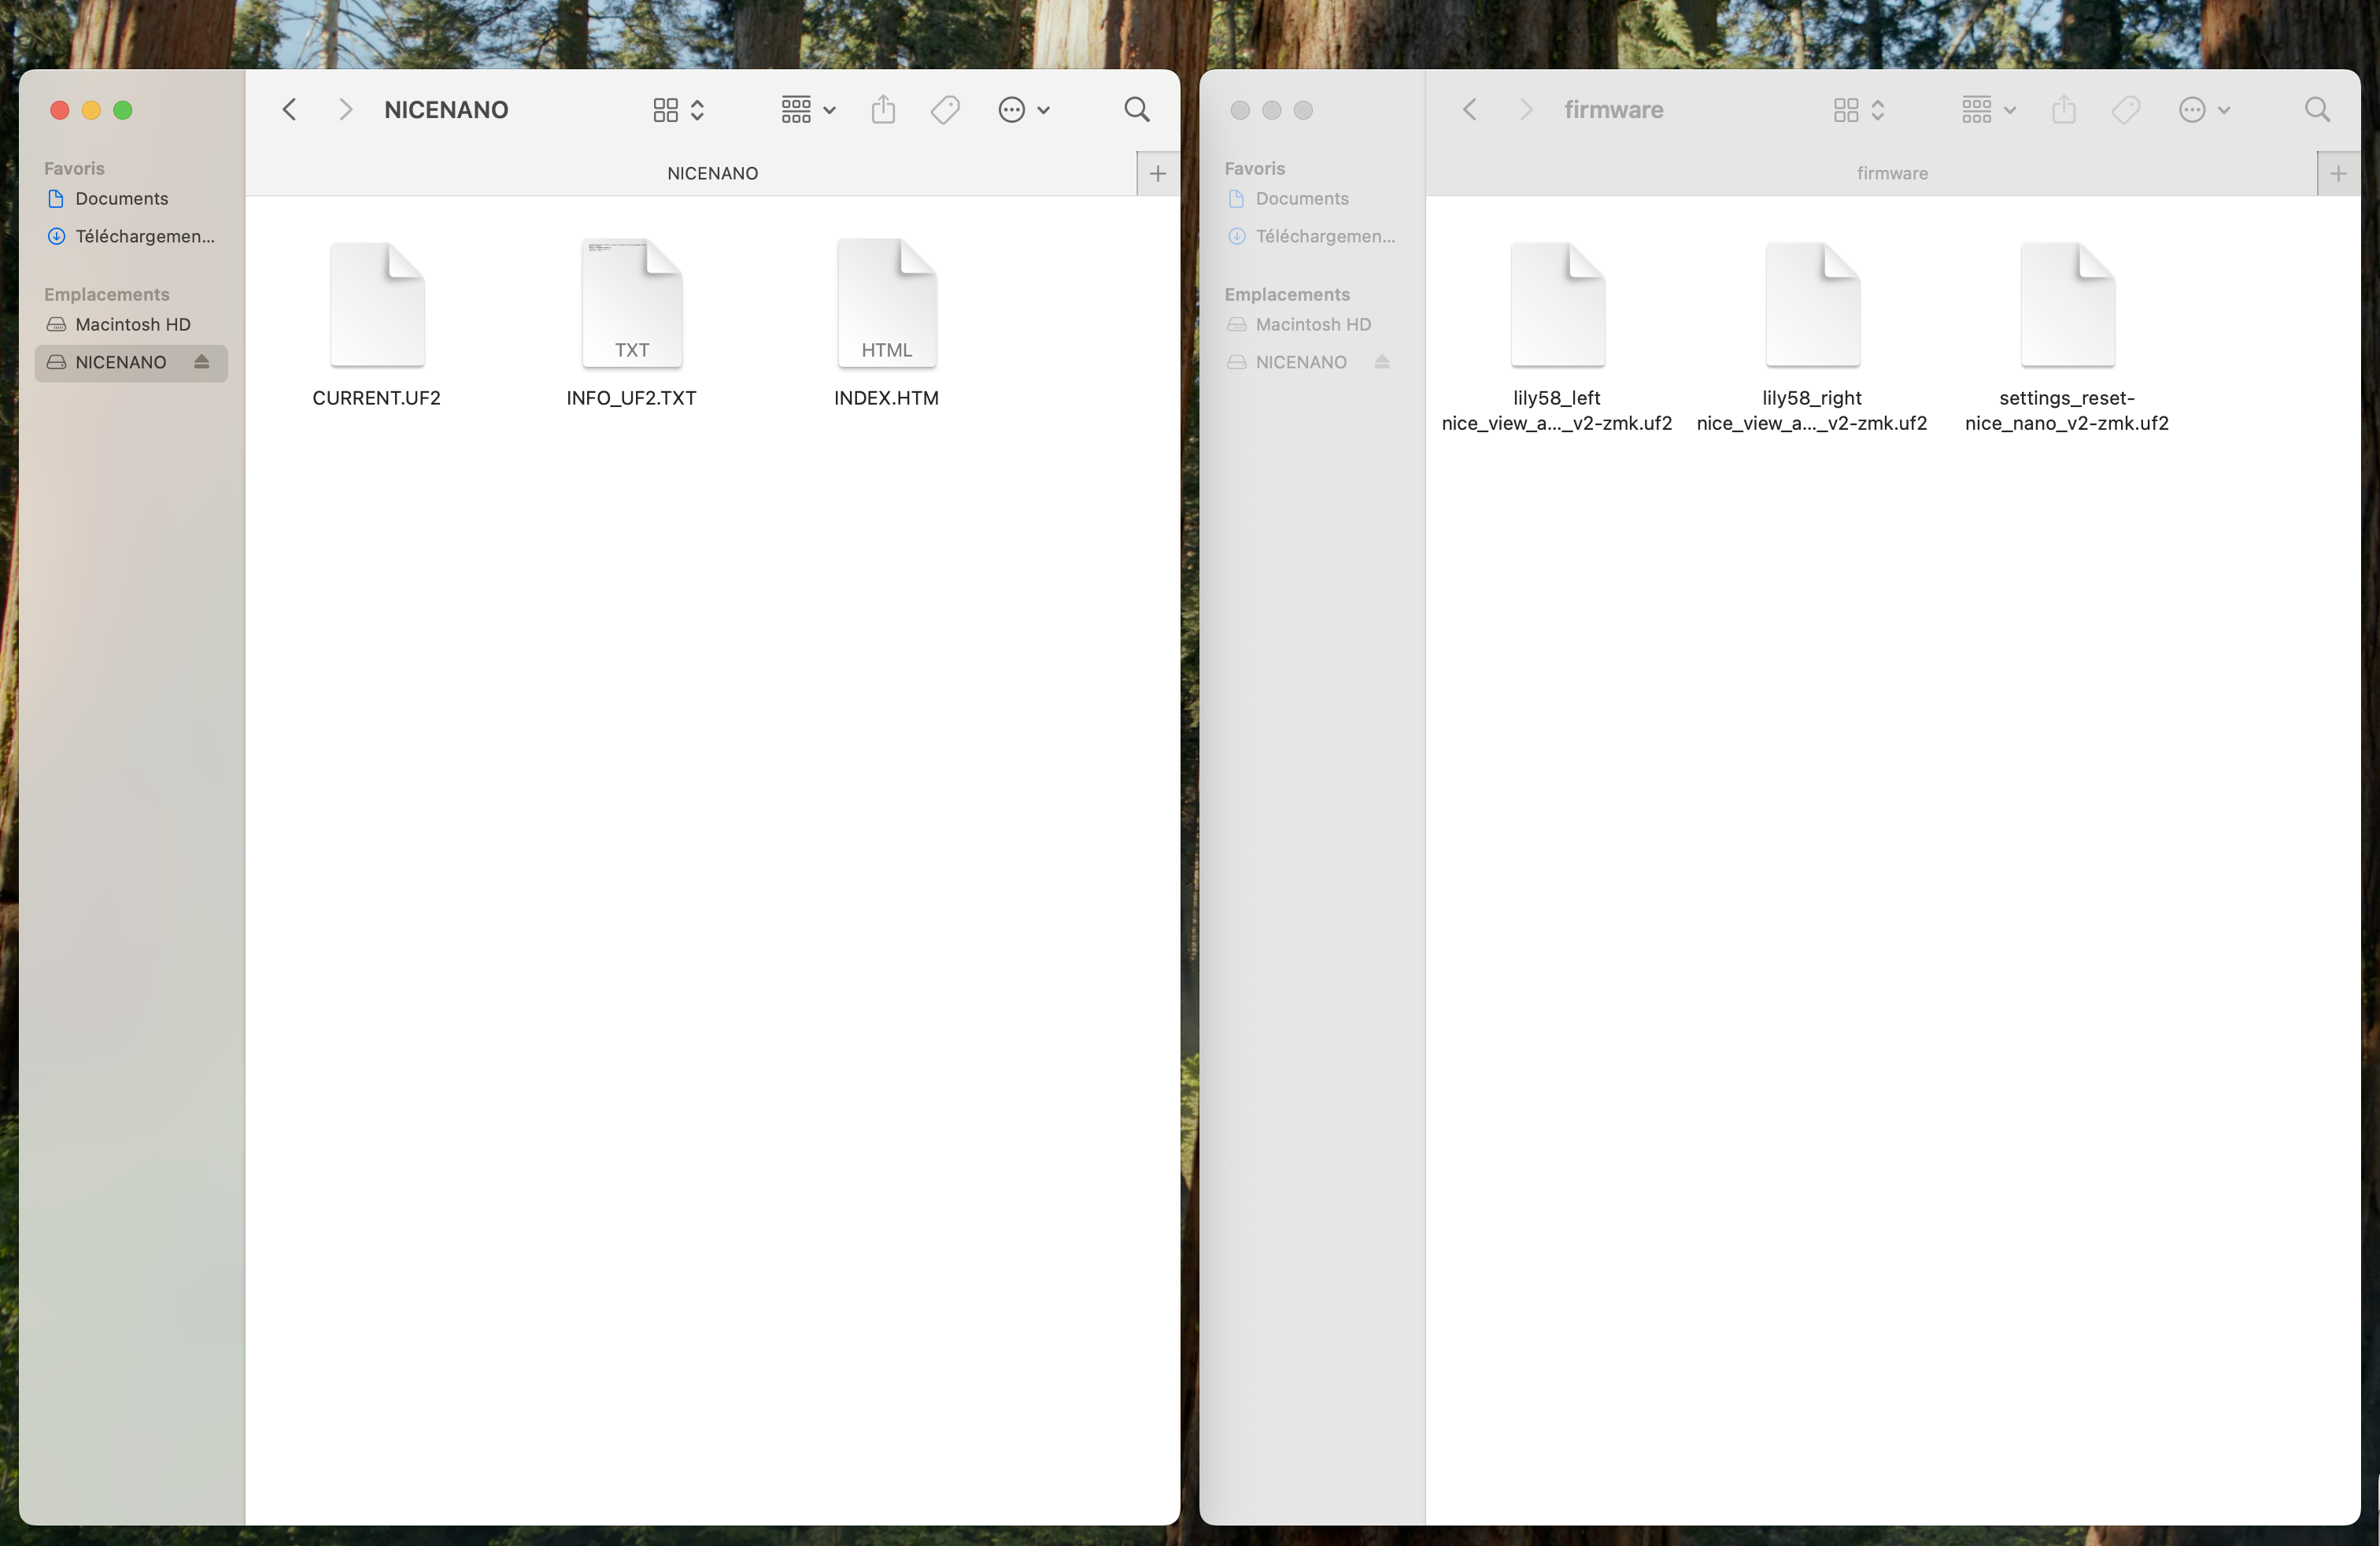Select the firmware tab in the right window
This screenshot has width=2380, height=1546.
click(1892, 173)
